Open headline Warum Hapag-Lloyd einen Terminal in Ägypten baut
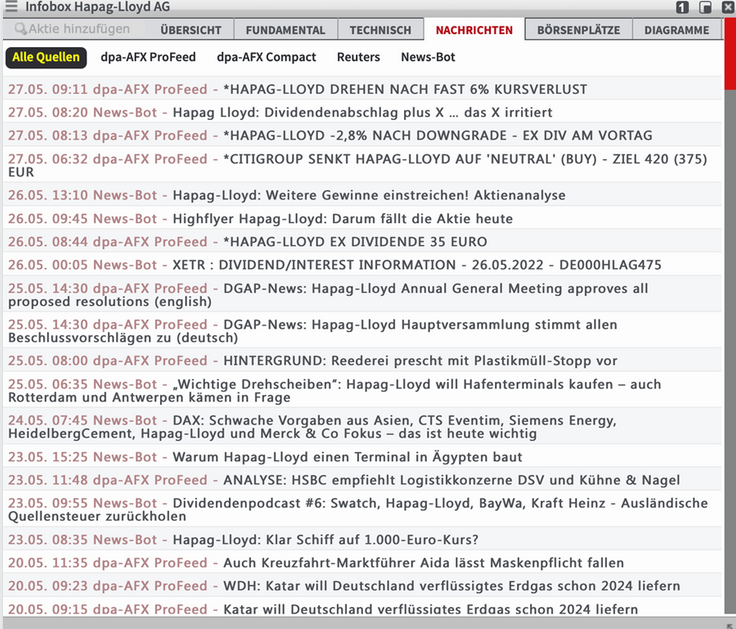The width and height of the screenshot is (736, 629). 362,456
